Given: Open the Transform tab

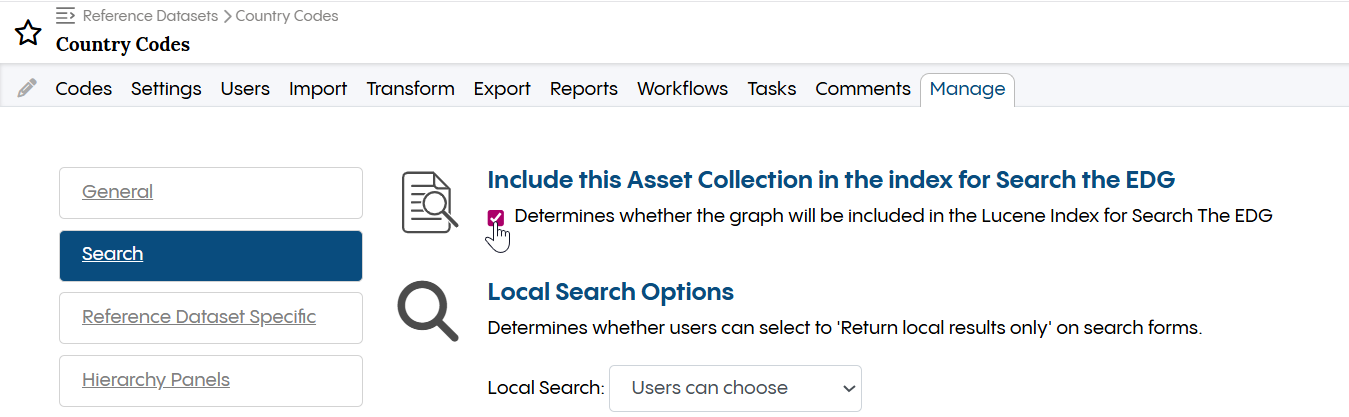Looking at the screenshot, I should (x=410, y=89).
